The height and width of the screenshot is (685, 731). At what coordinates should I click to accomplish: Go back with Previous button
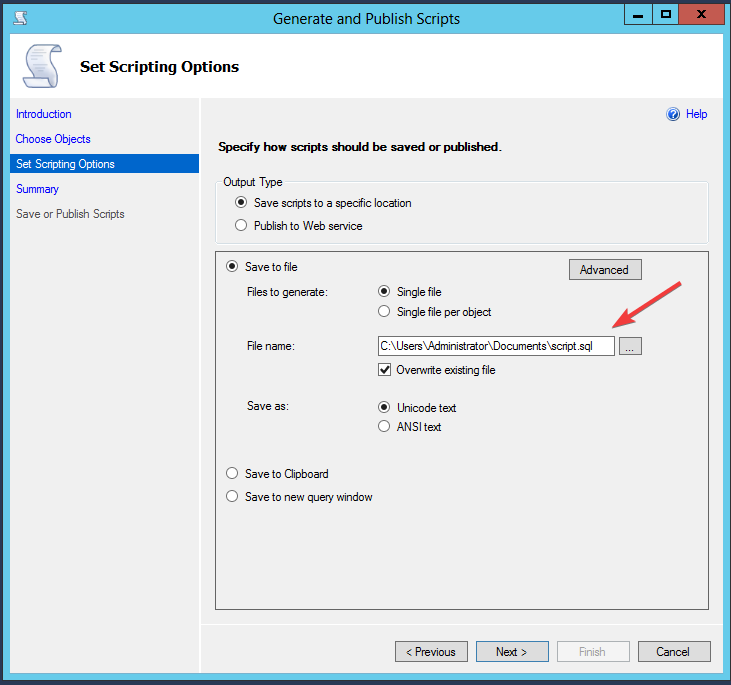431,651
